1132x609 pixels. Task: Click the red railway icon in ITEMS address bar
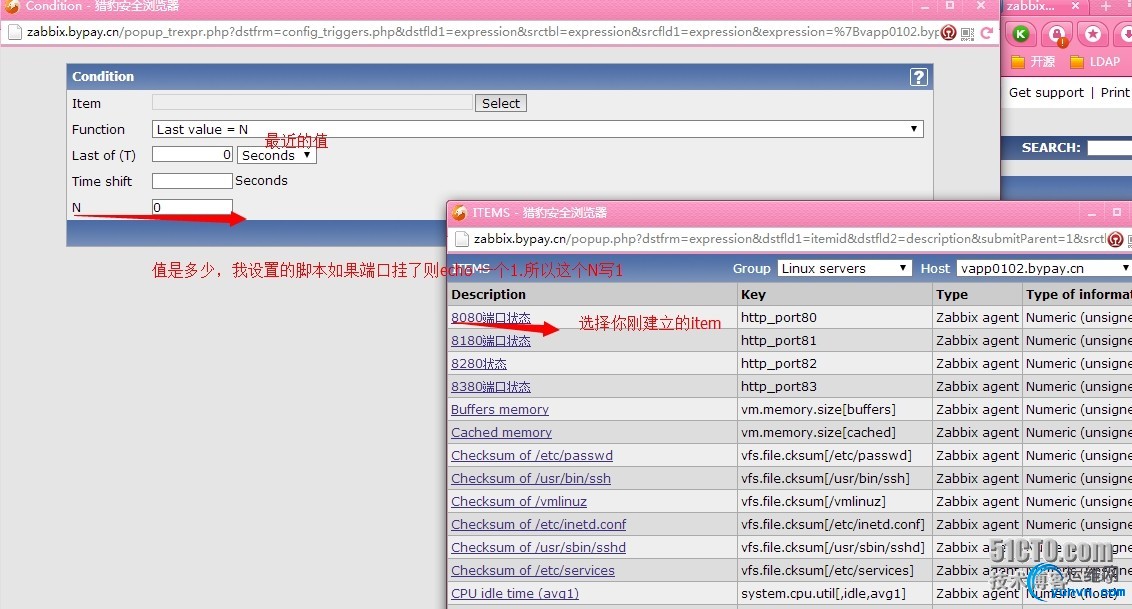tap(1115, 239)
